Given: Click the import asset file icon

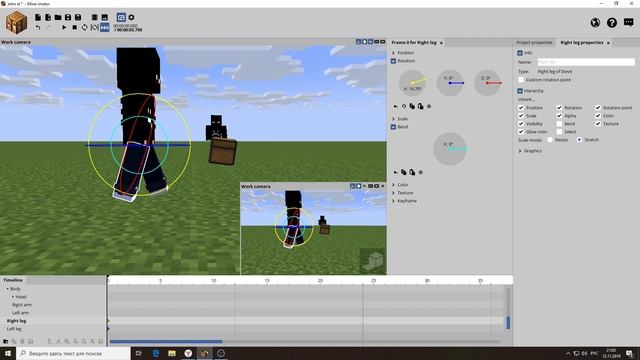Looking at the screenshot, I should (x=48, y=17).
